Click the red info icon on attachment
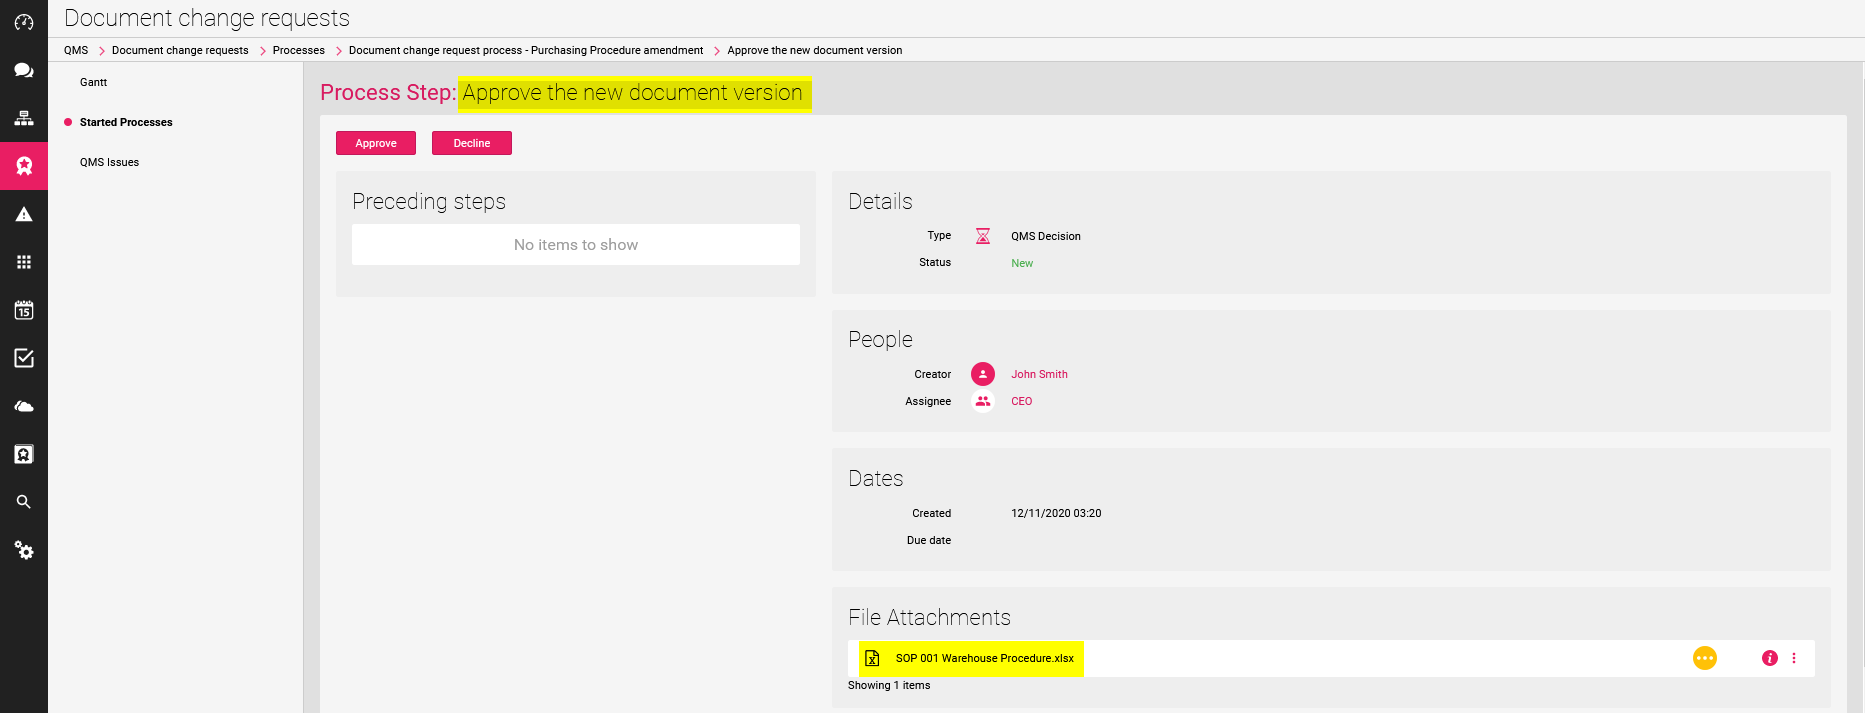1865x713 pixels. 1769,658
